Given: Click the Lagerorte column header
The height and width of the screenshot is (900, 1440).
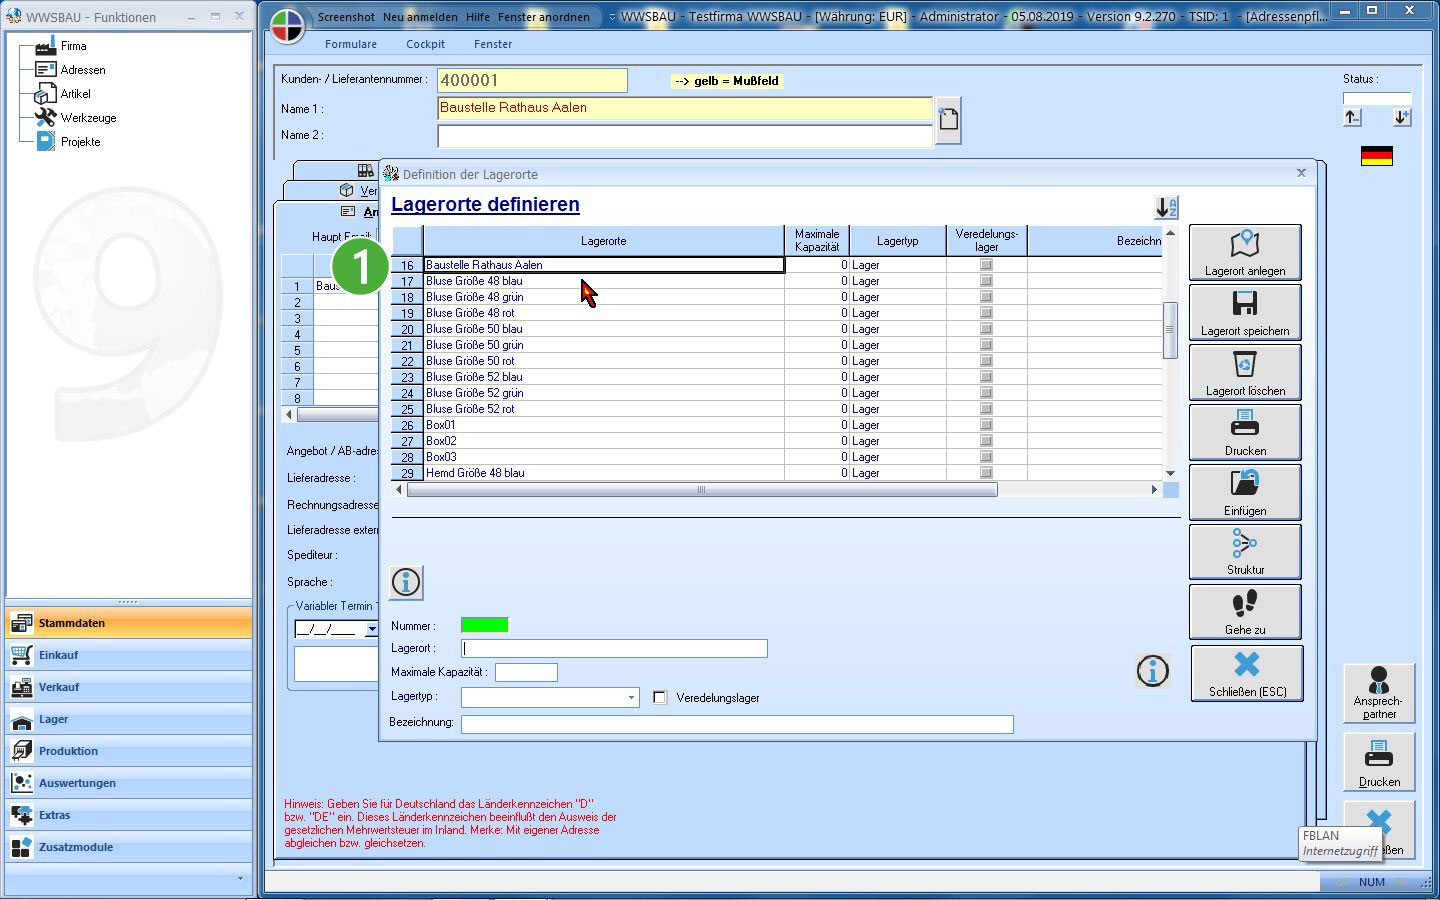Looking at the screenshot, I should pyautogui.click(x=603, y=241).
